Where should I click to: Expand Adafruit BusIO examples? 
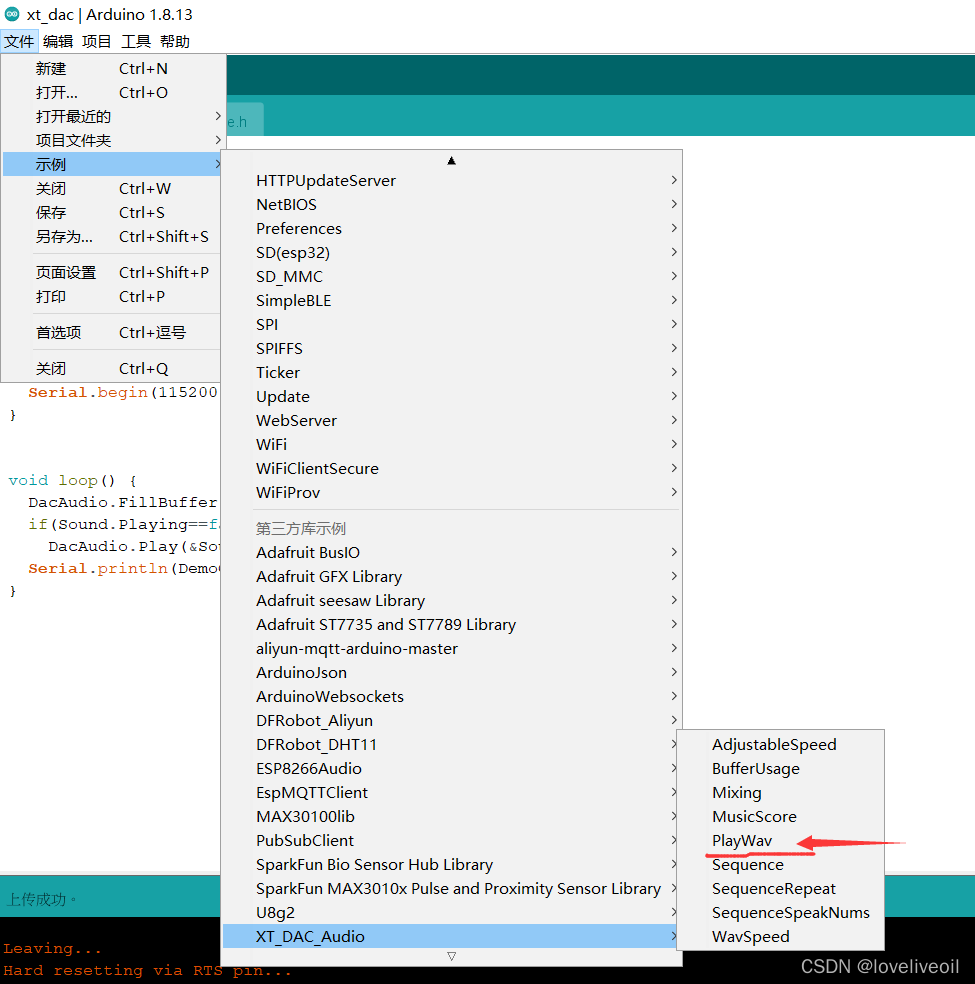[452, 552]
